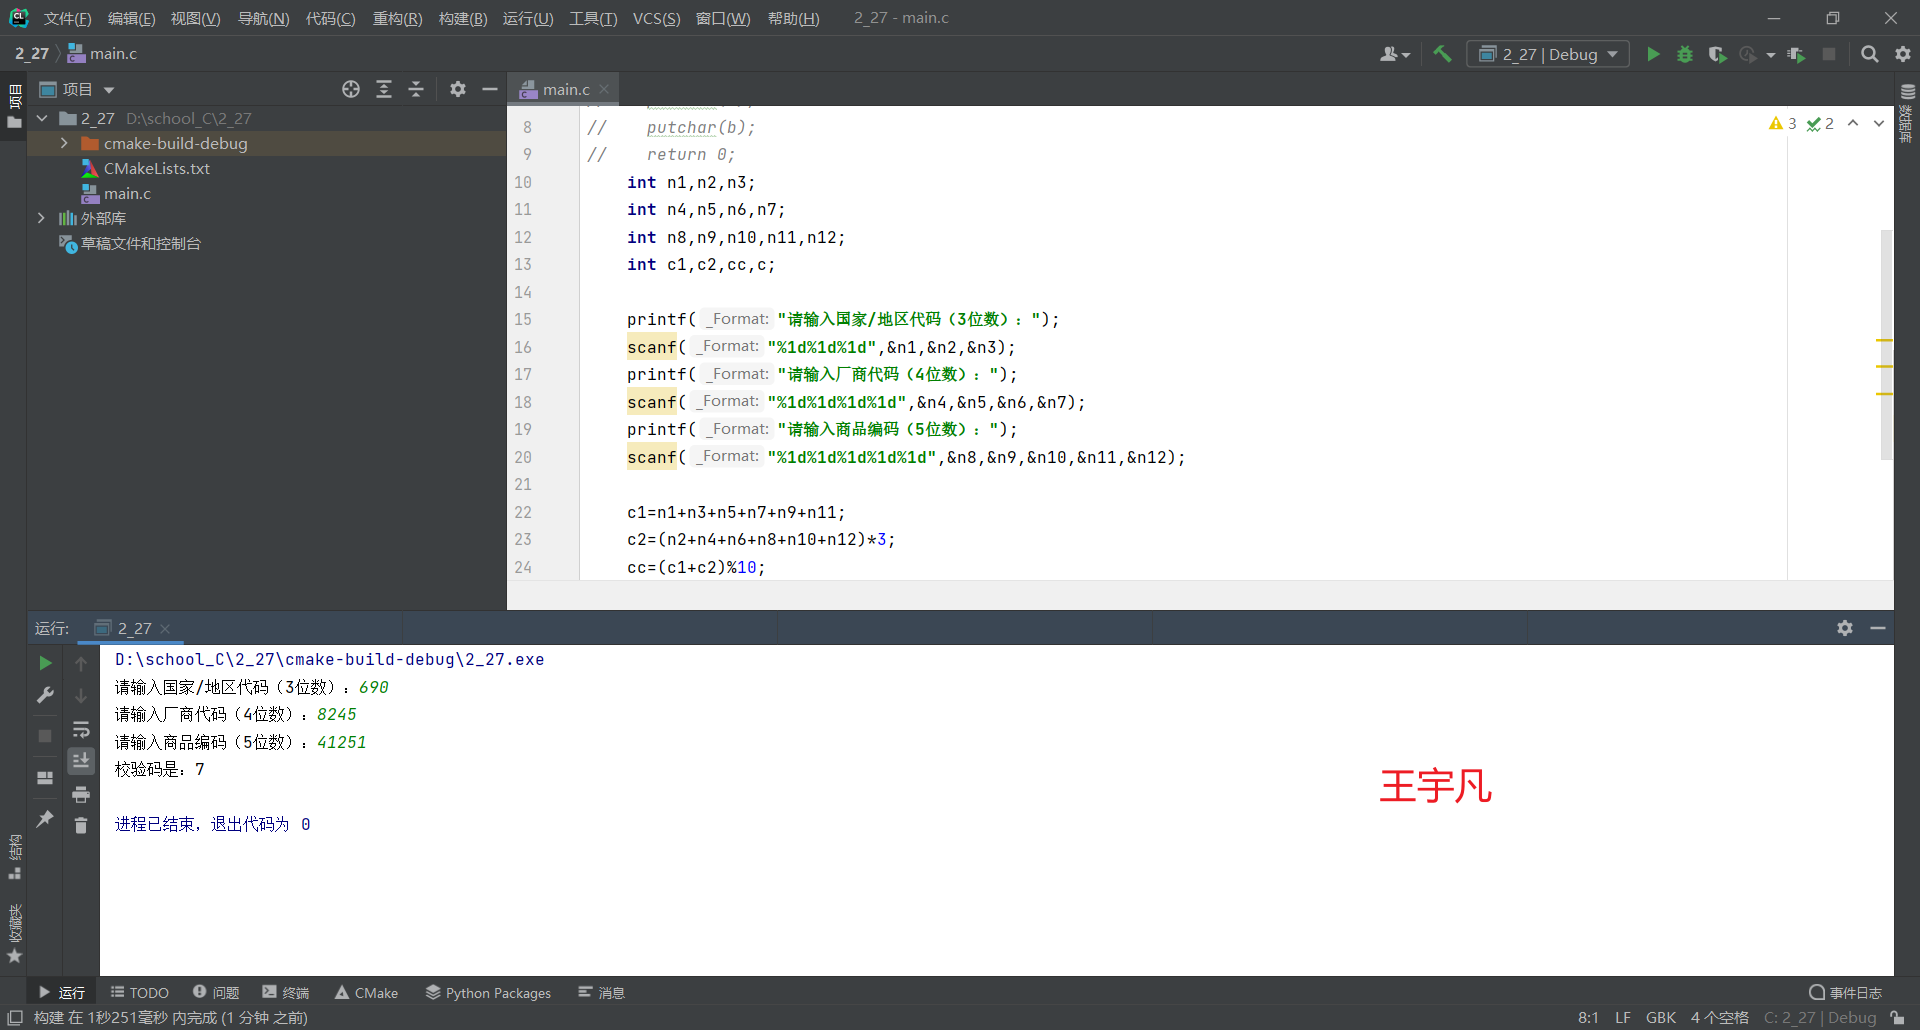Clear all console output with trash icon
This screenshot has height=1030, width=1920.
[x=81, y=825]
